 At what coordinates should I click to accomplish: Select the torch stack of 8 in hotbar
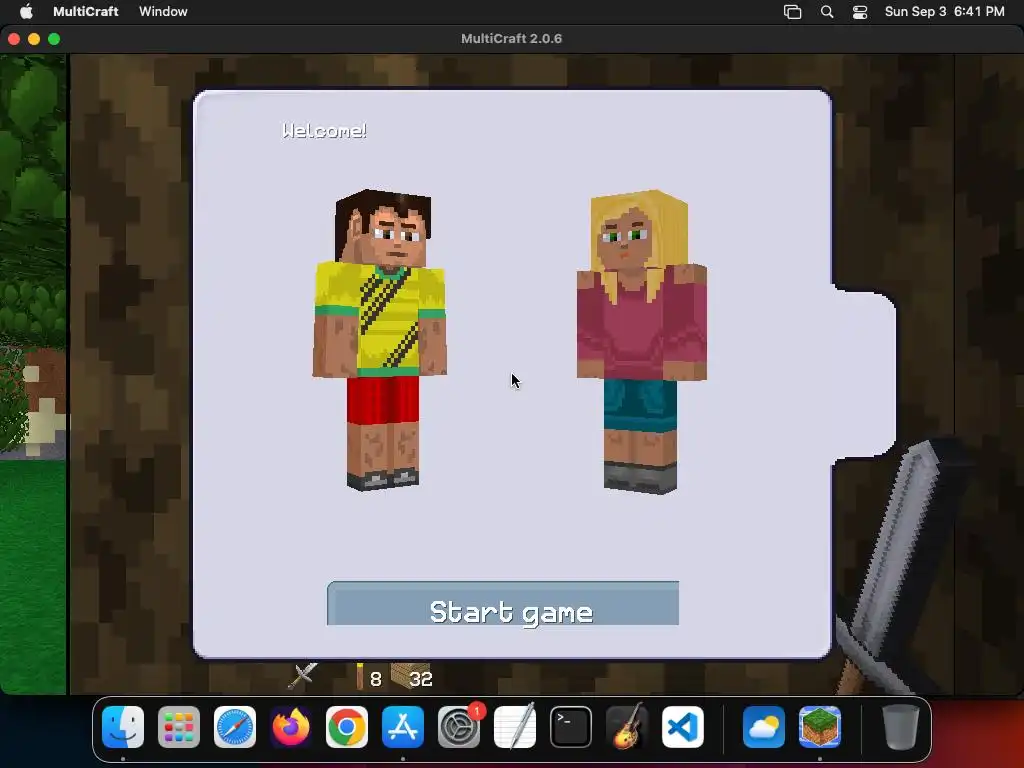(x=368, y=677)
